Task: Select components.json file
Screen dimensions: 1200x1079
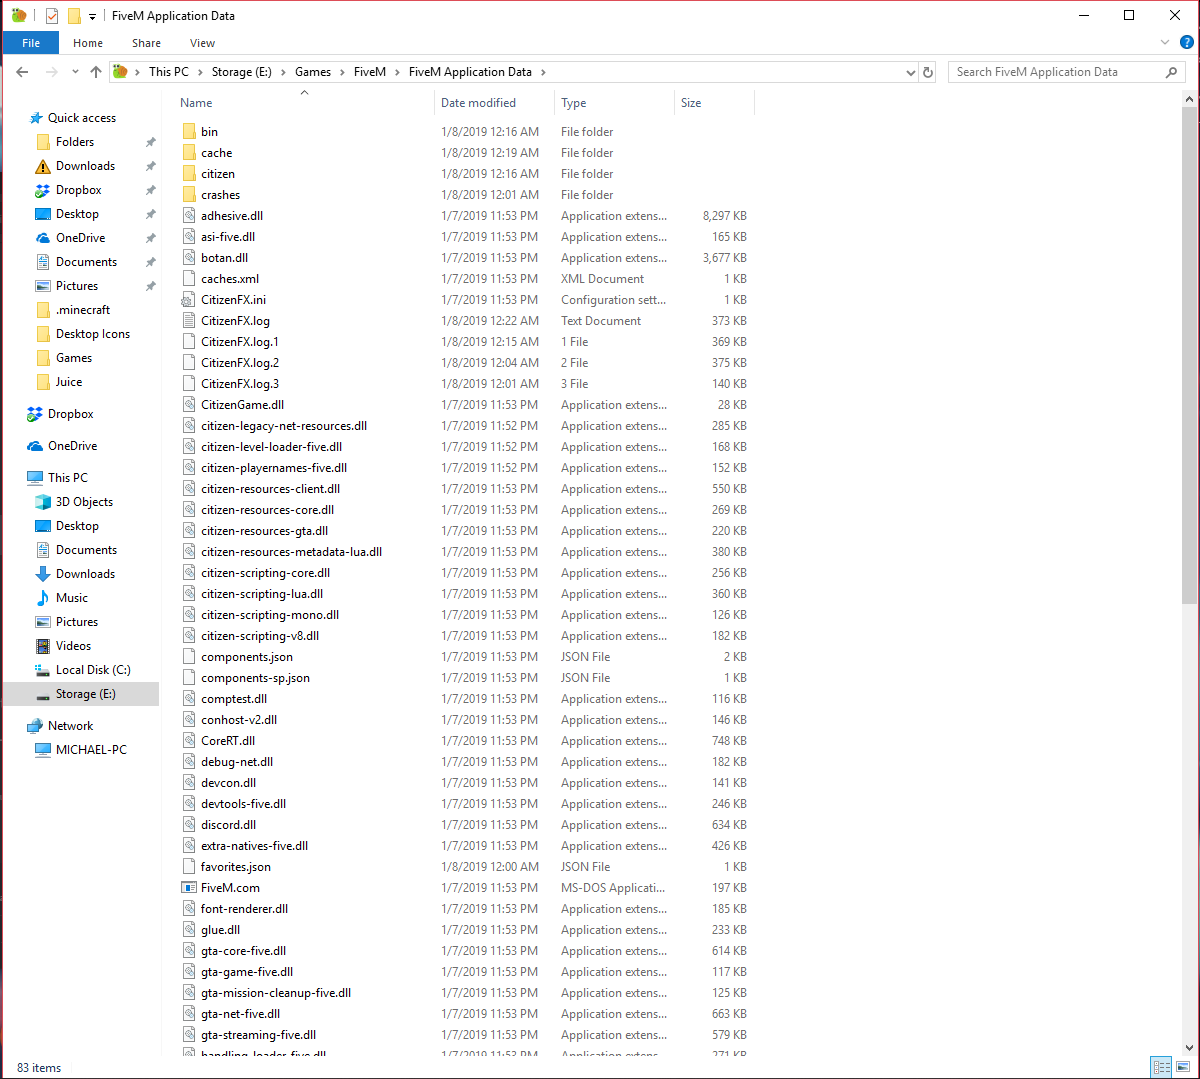Action: click(247, 657)
